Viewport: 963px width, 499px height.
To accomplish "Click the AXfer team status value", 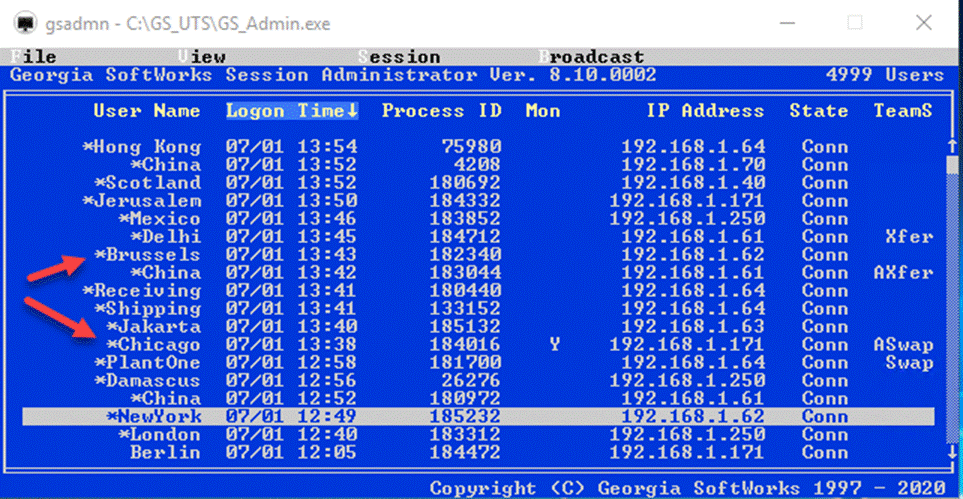I will tap(903, 273).
